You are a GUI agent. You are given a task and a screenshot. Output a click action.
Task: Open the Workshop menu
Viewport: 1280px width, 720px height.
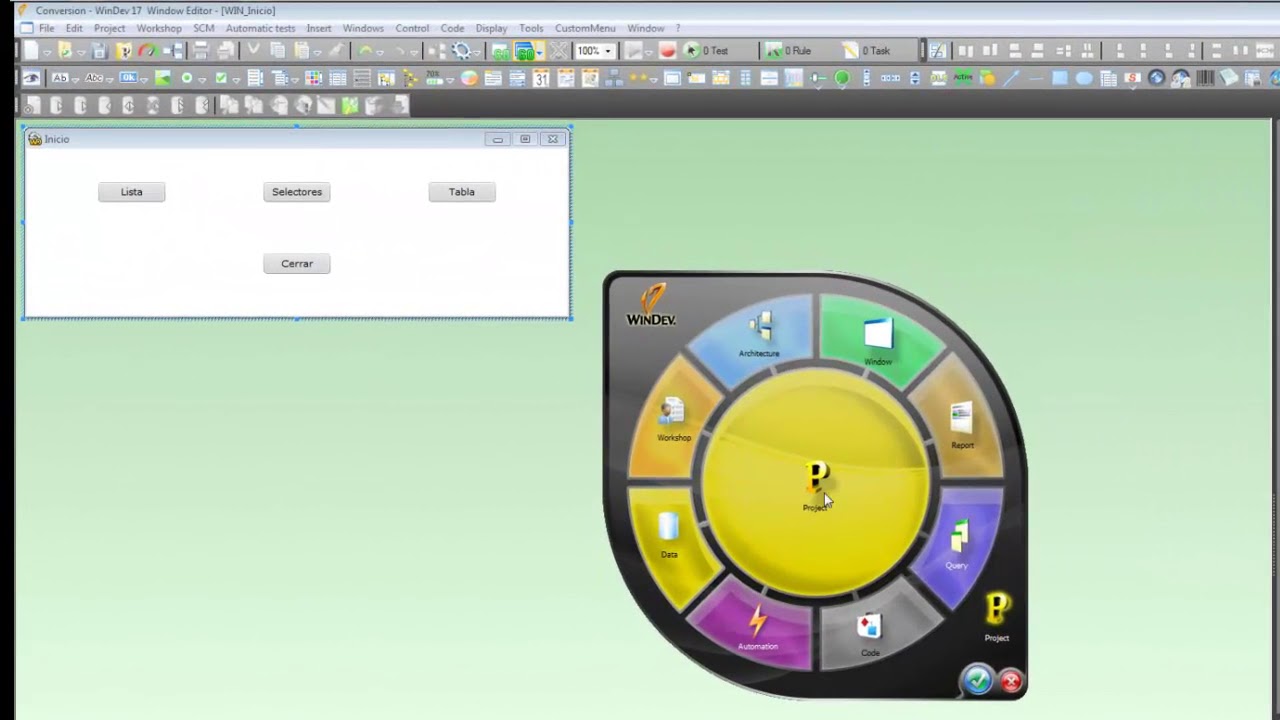159,28
